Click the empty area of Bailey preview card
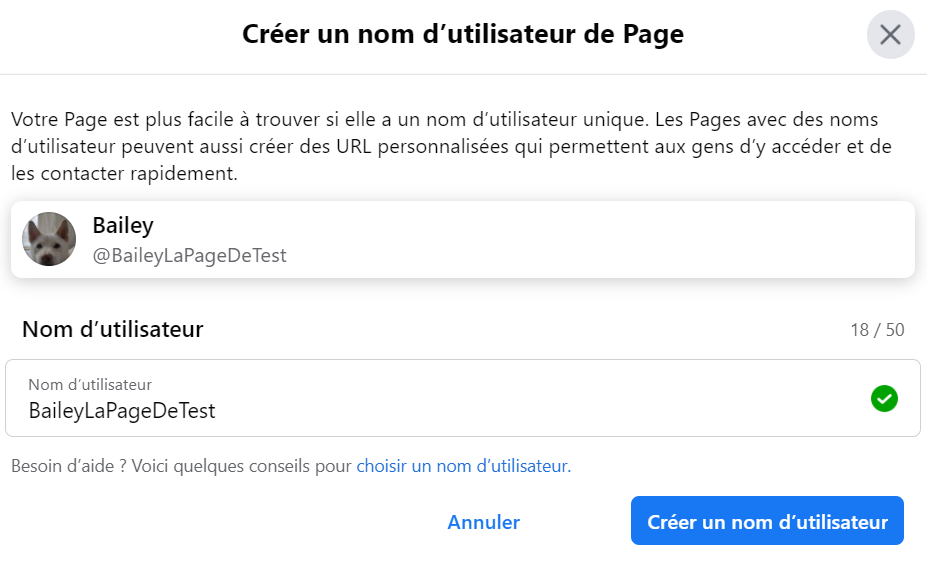927x572 pixels. click(600, 240)
